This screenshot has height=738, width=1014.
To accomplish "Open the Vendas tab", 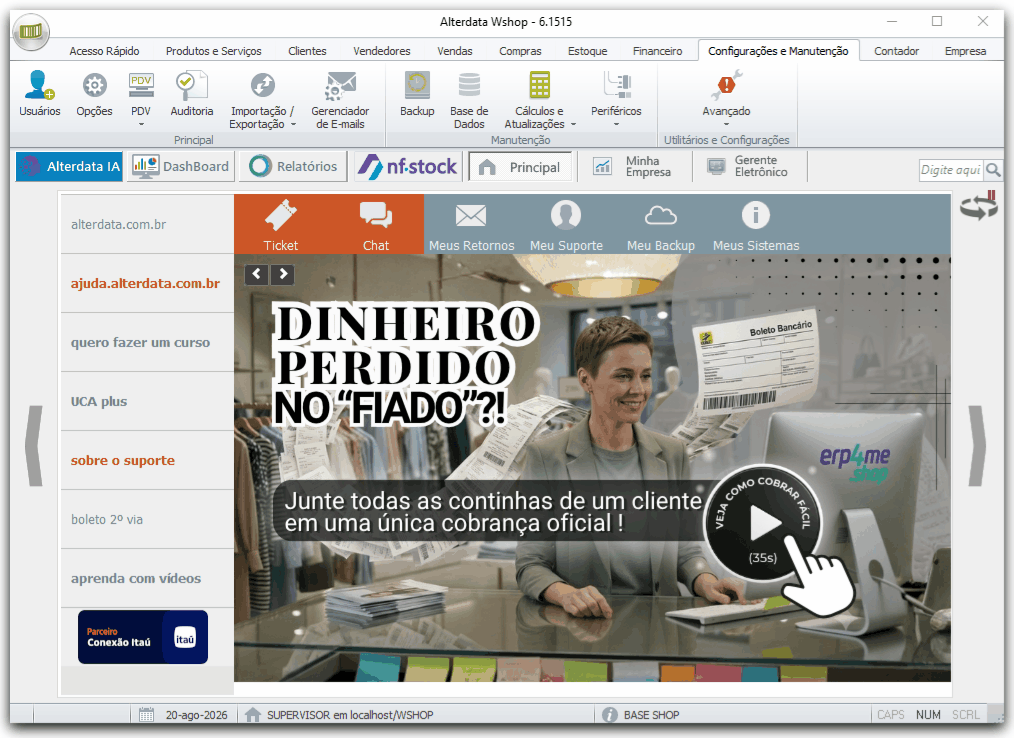I will coord(455,51).
